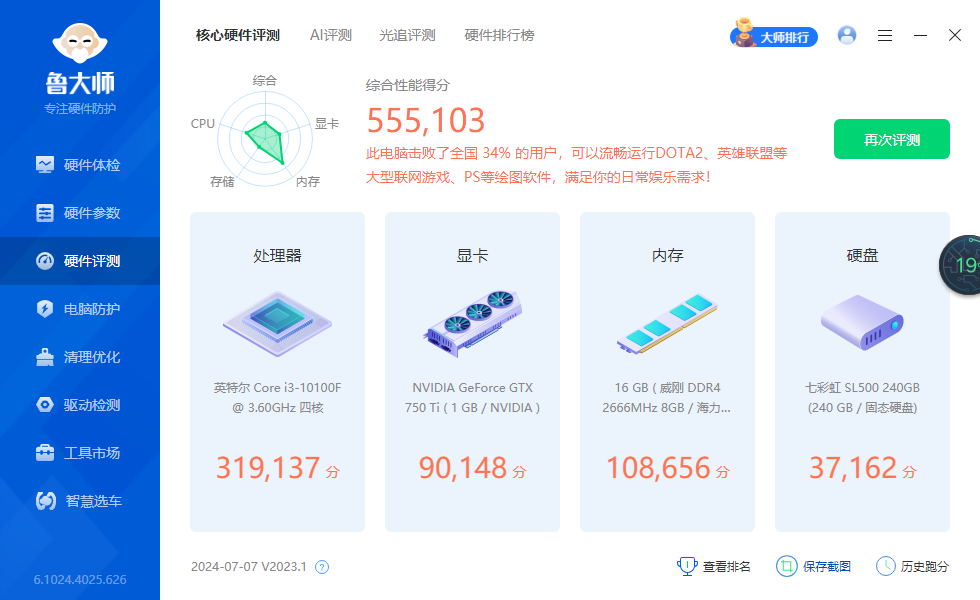Click the 16 GB 威刚 DDR4 text

pyautogui.click(x=667, y=398)
